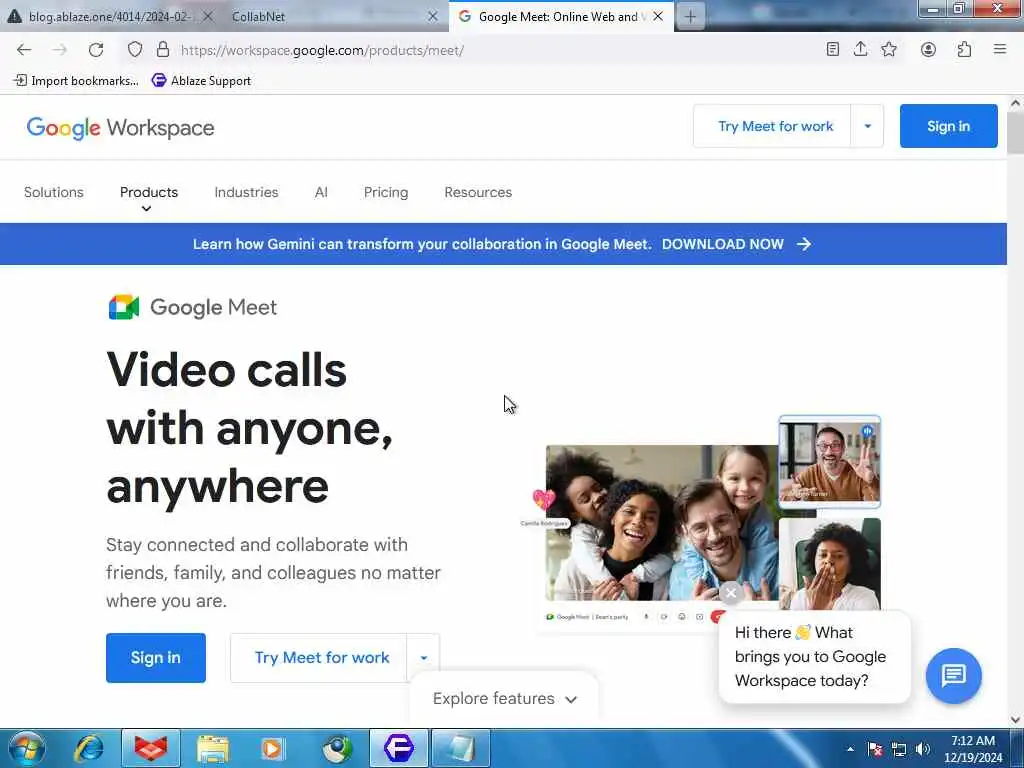Expand the Explore features chevron
Image resolution: width=1024 pixels, height=768 pixels.
click(x=571, y=699)
